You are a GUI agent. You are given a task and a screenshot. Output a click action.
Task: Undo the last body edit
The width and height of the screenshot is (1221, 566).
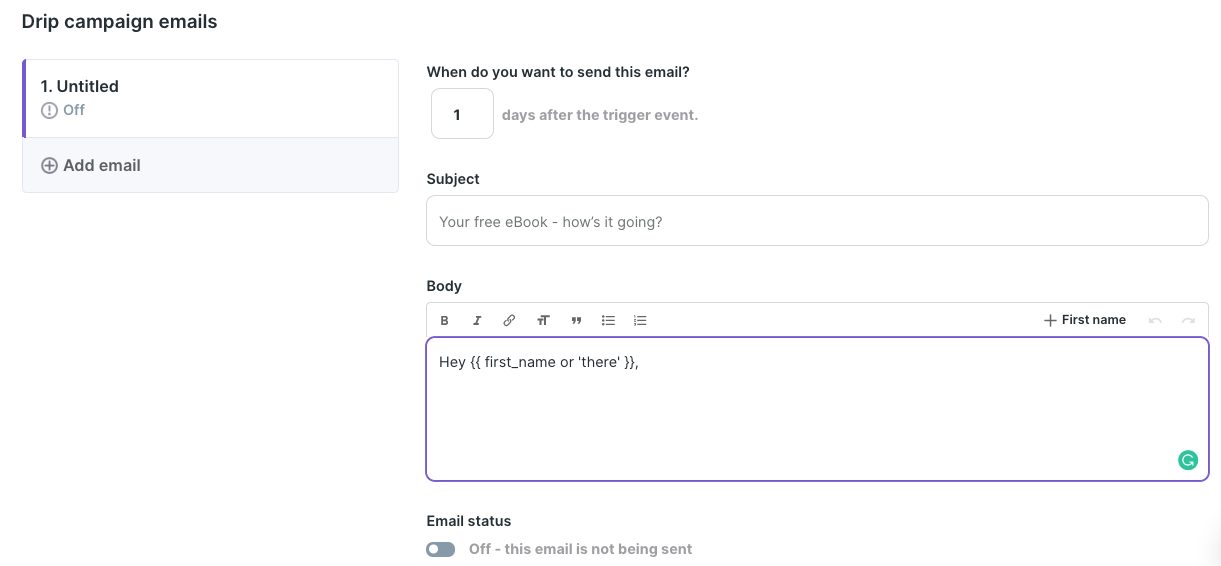(1156, 321)
